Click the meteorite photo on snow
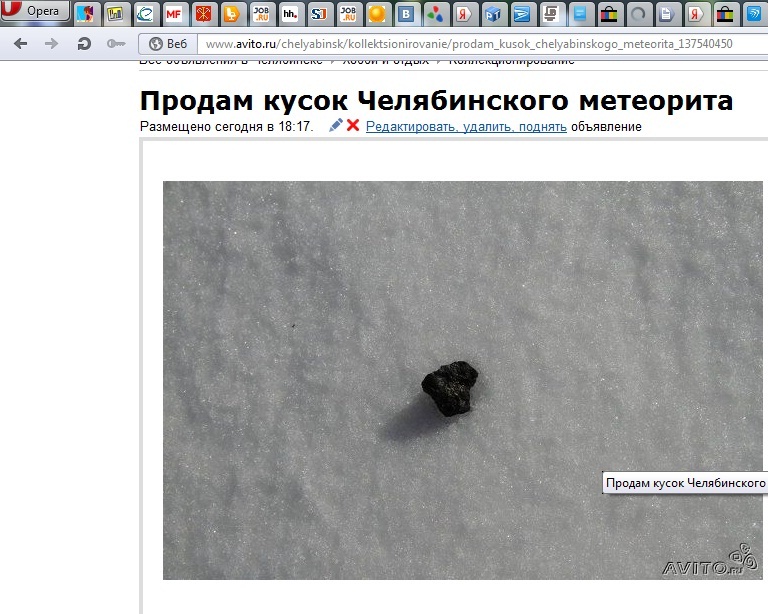 [x=463, y=380]
